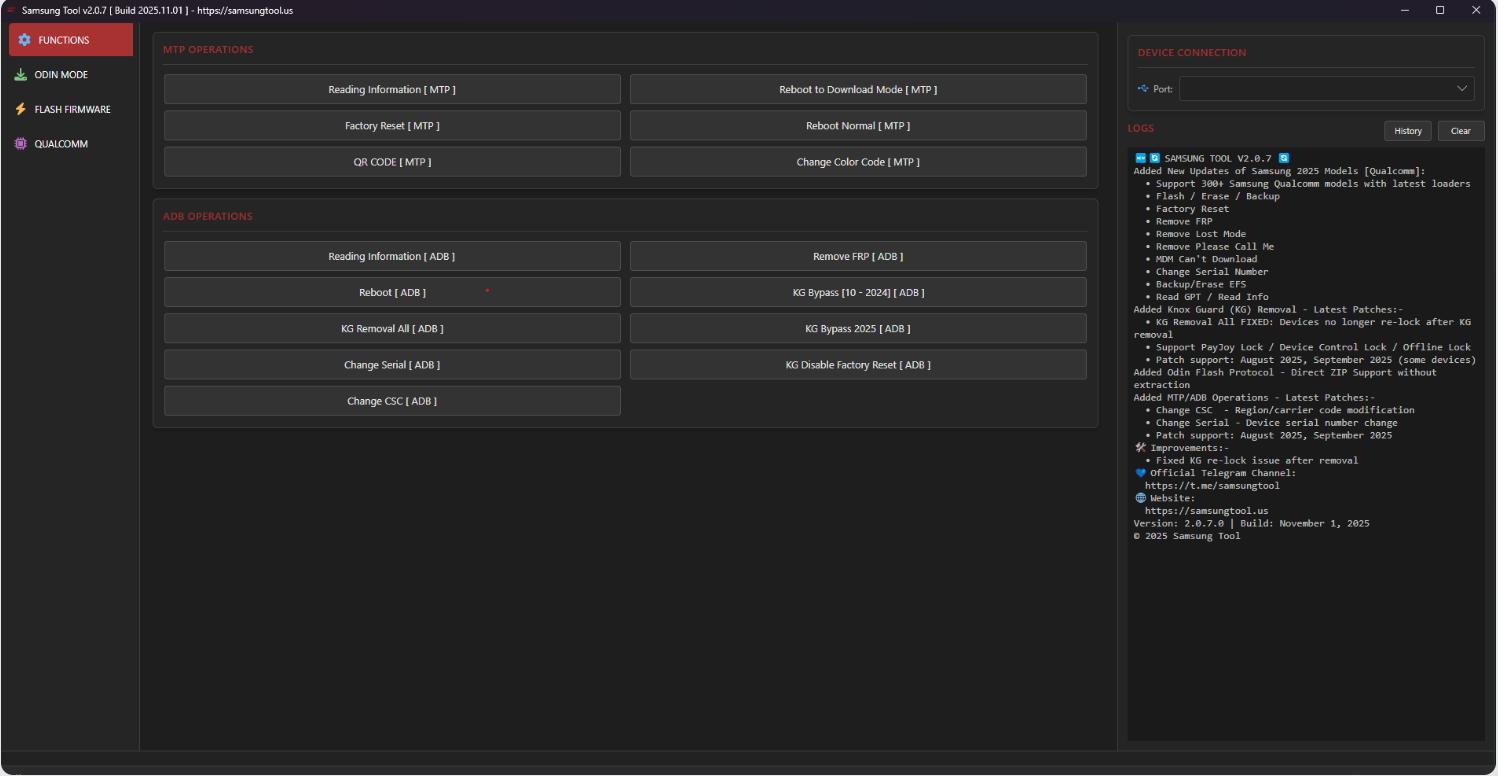The height and width of the screenshot is (776, 1498).
Task: Click Remove FRP [ ADB ]
Action: 858,257
